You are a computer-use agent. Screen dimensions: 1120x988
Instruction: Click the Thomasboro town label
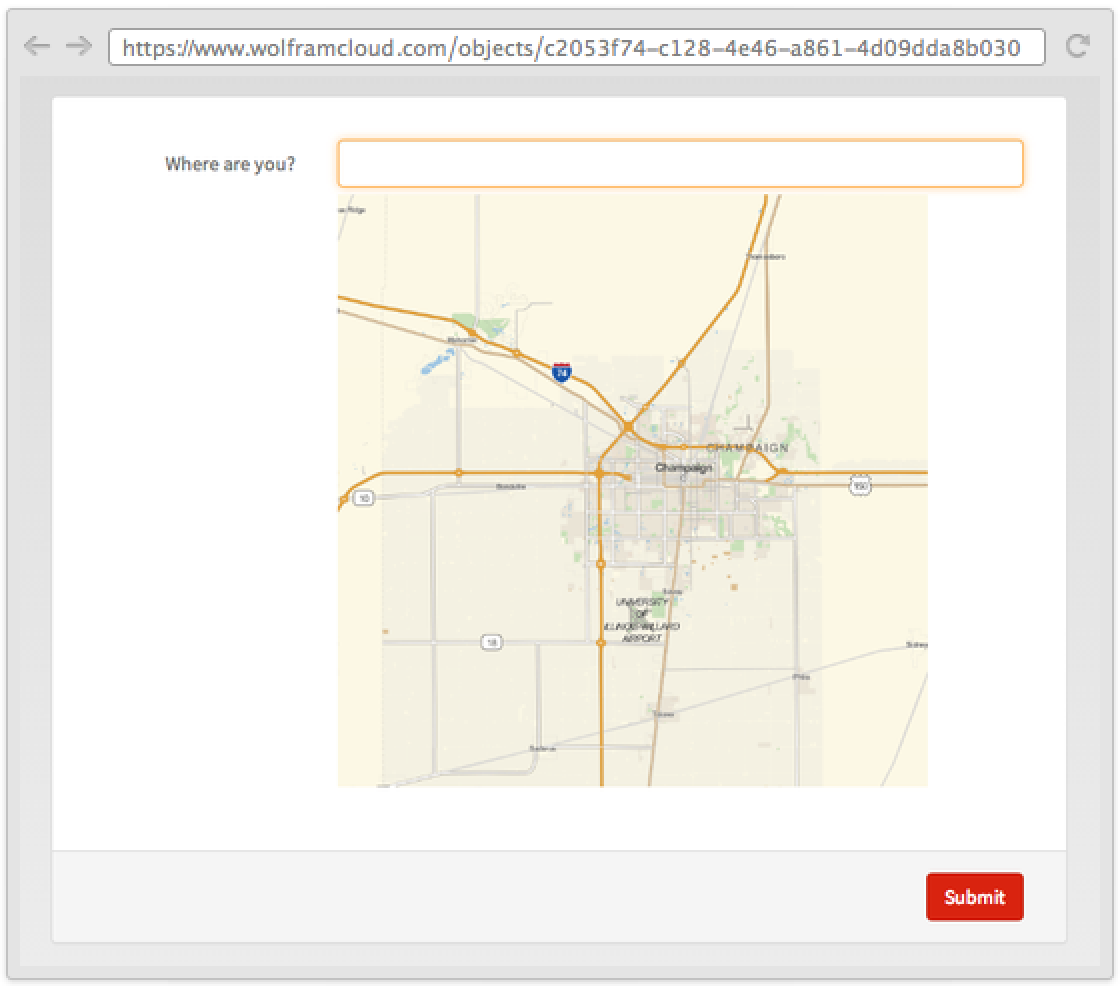766,257
